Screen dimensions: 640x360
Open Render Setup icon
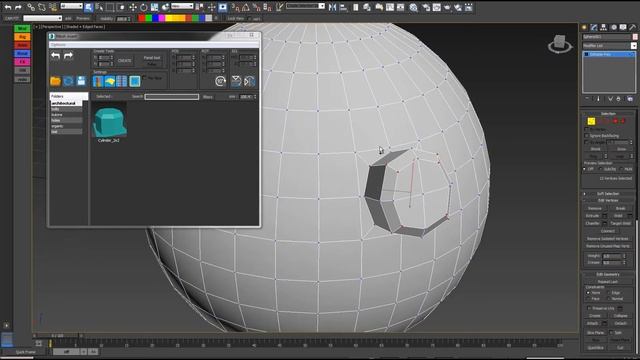point(426,7)
